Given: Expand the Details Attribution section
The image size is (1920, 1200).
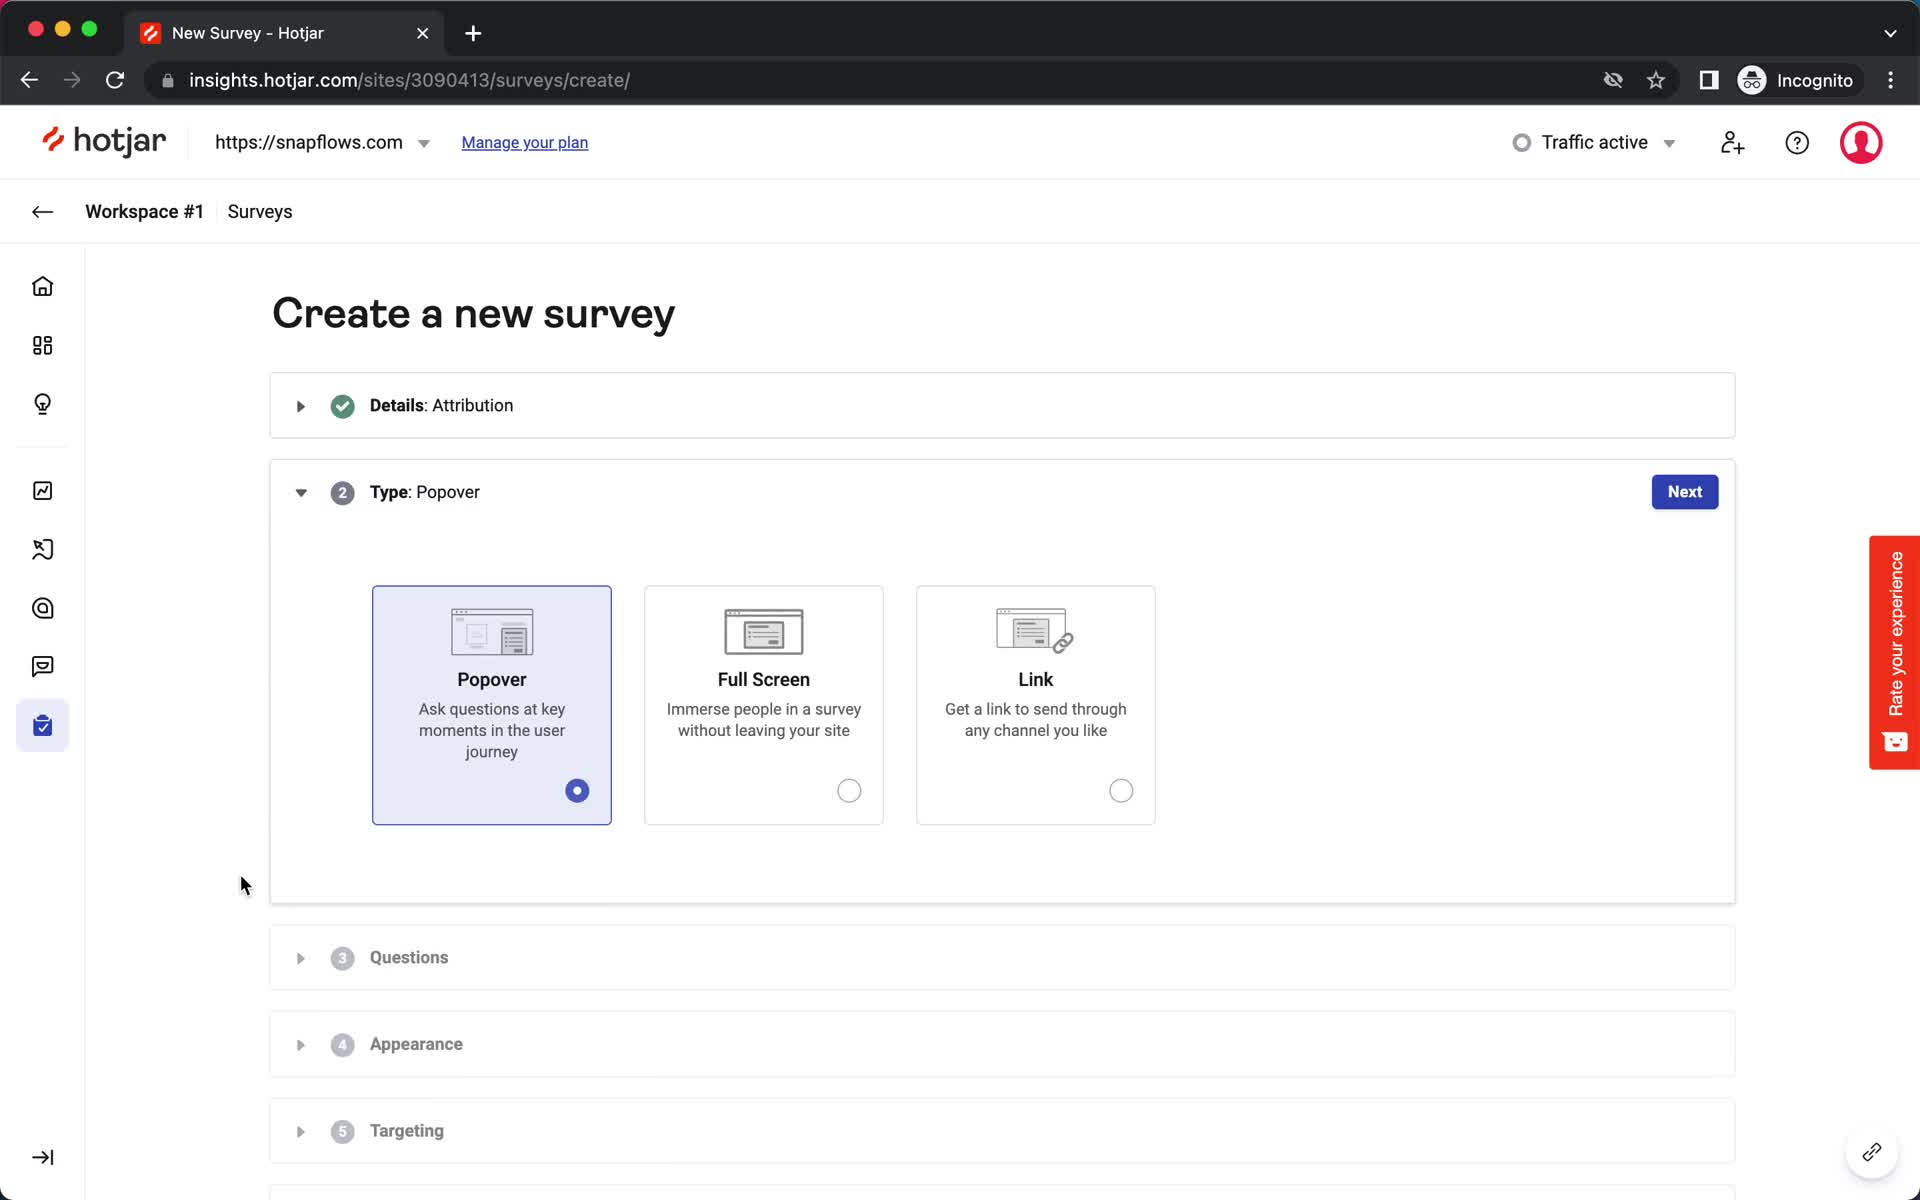Looking at the screenshot, I should point(301,405).
